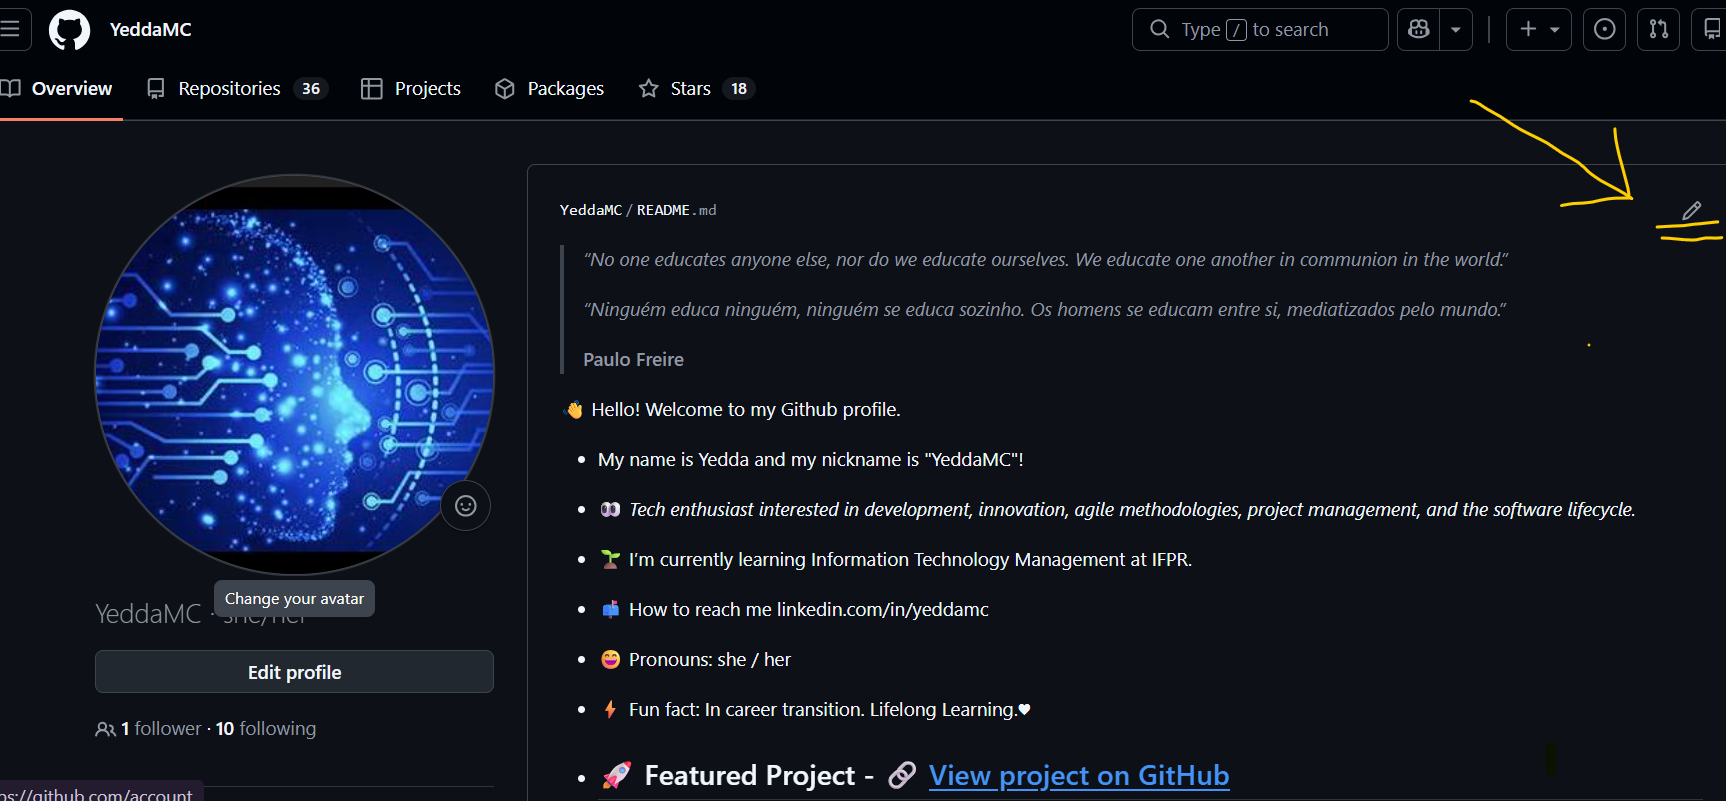
Task: Switch to the Overview tab
Action: pos(58,89)
